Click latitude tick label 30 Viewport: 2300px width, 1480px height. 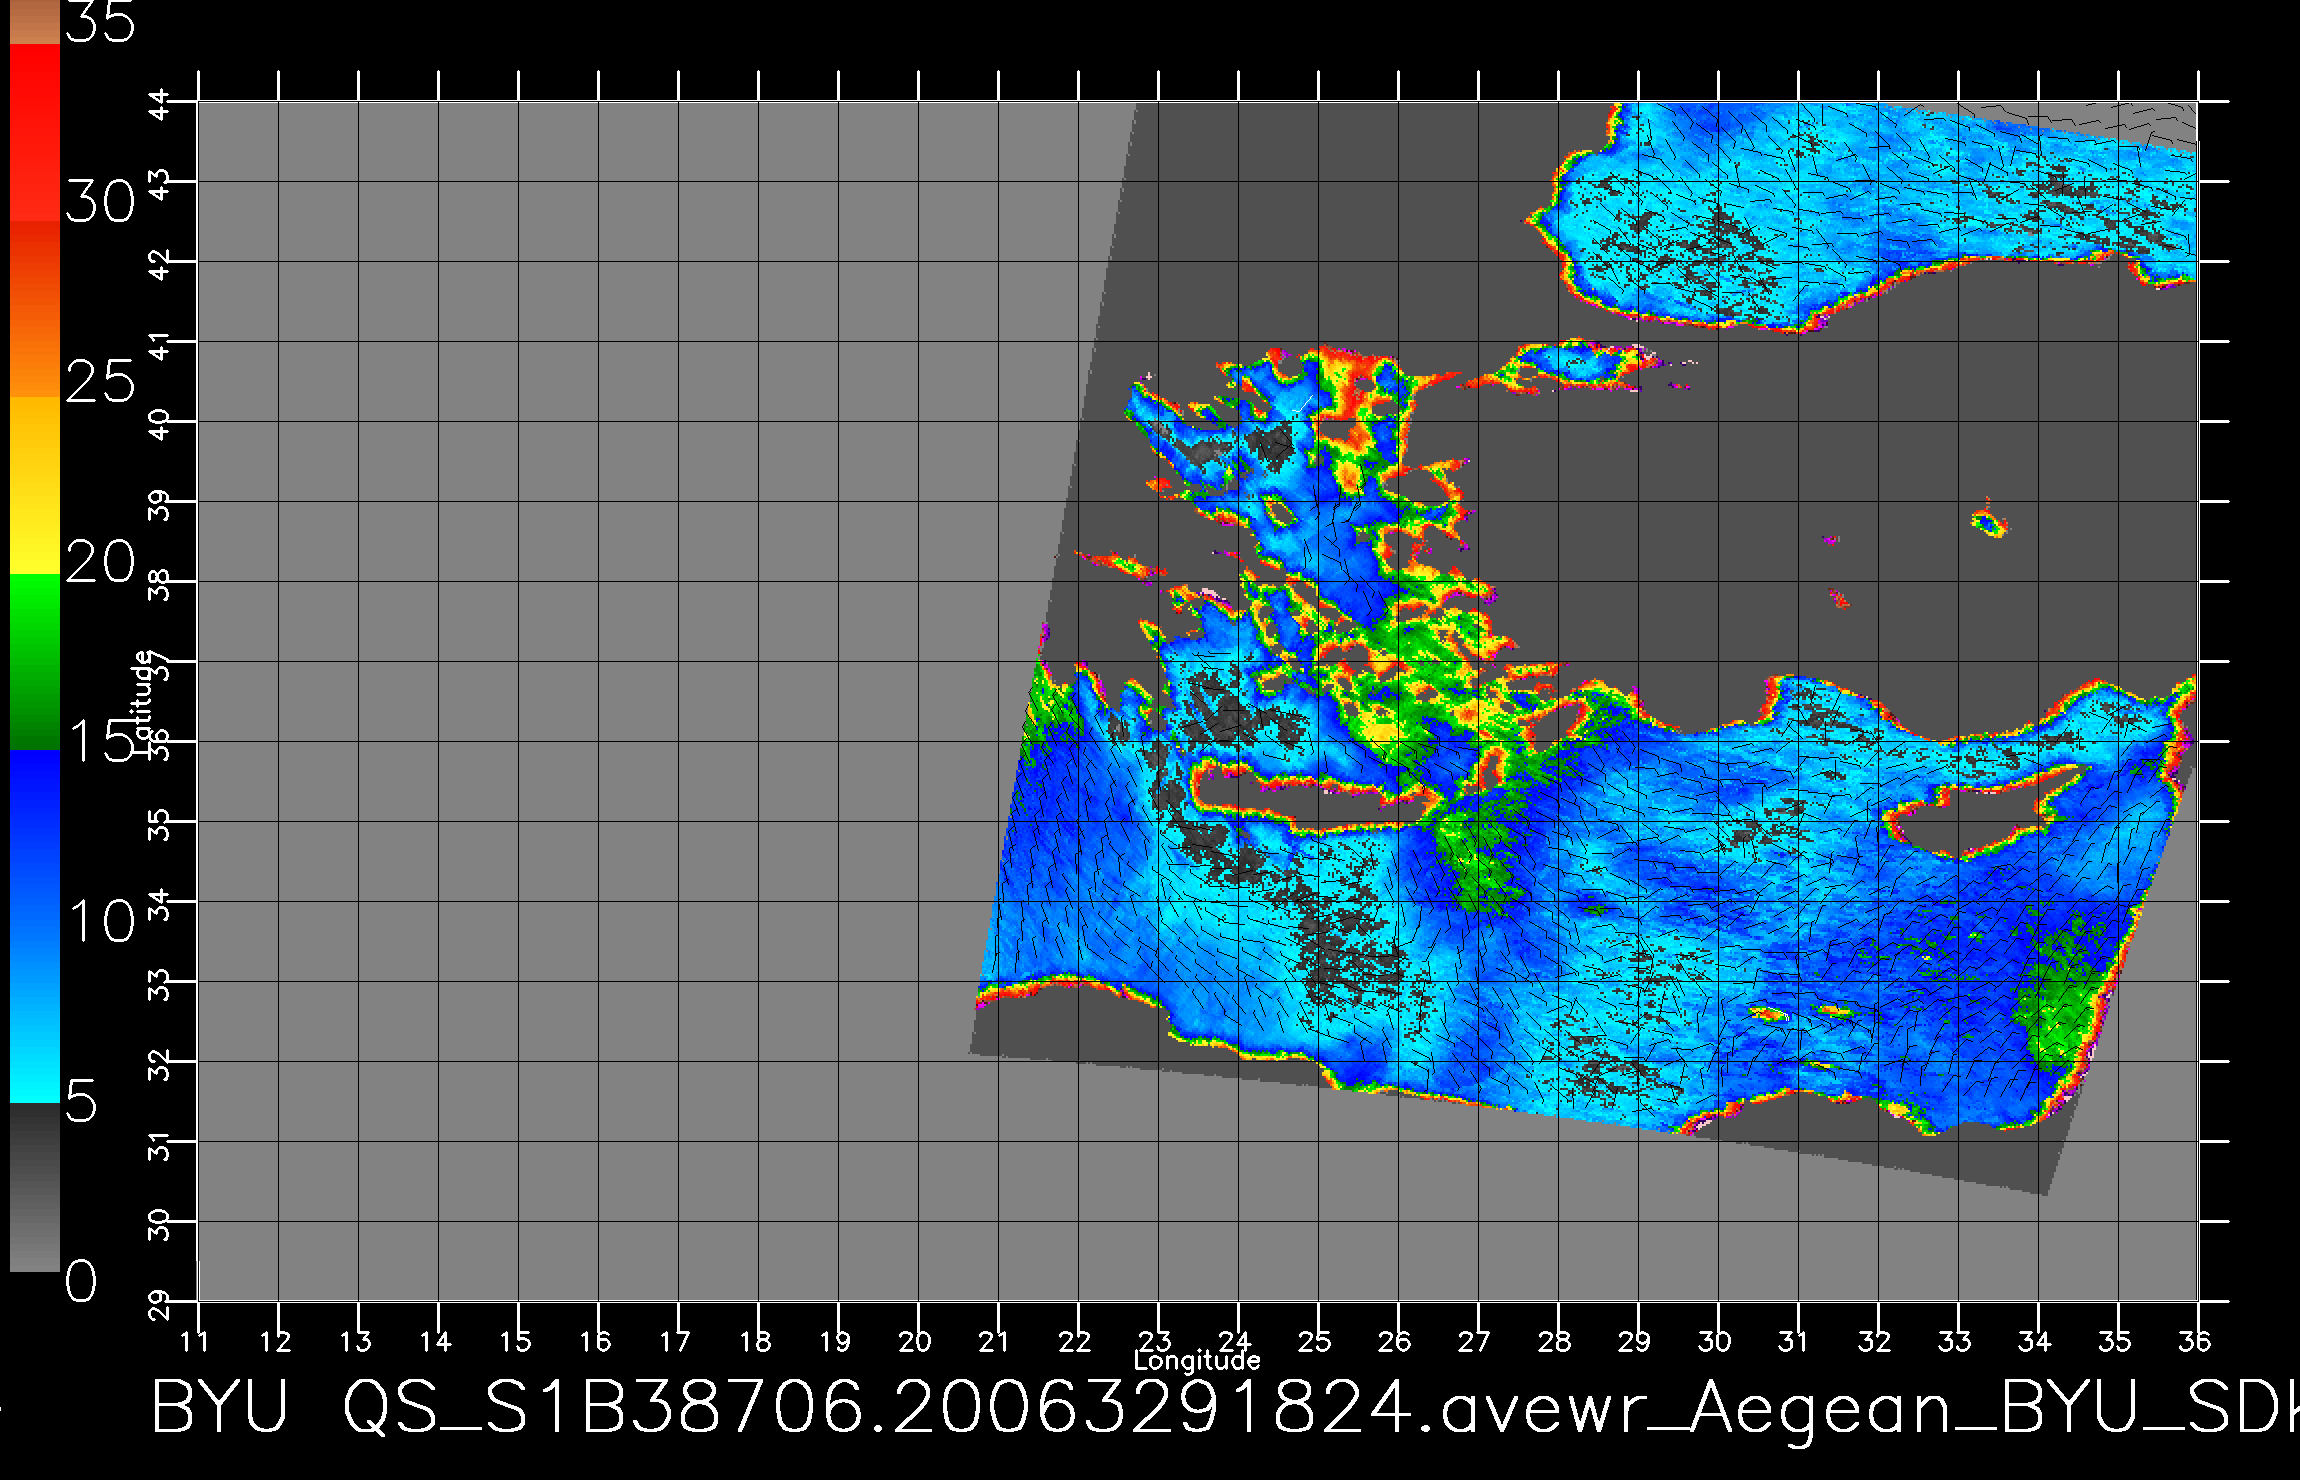point(161,1227)
